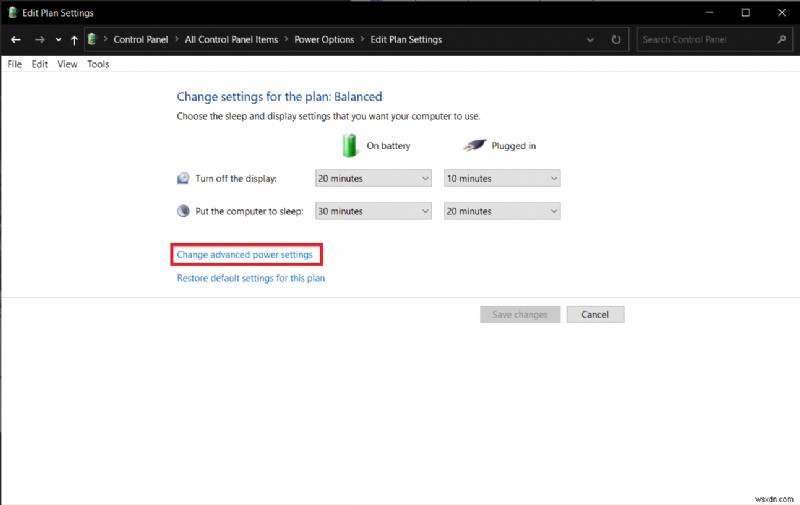
Task: Click the heading 'Change settings for the plan: Balanced'
Action: point(279,96)
